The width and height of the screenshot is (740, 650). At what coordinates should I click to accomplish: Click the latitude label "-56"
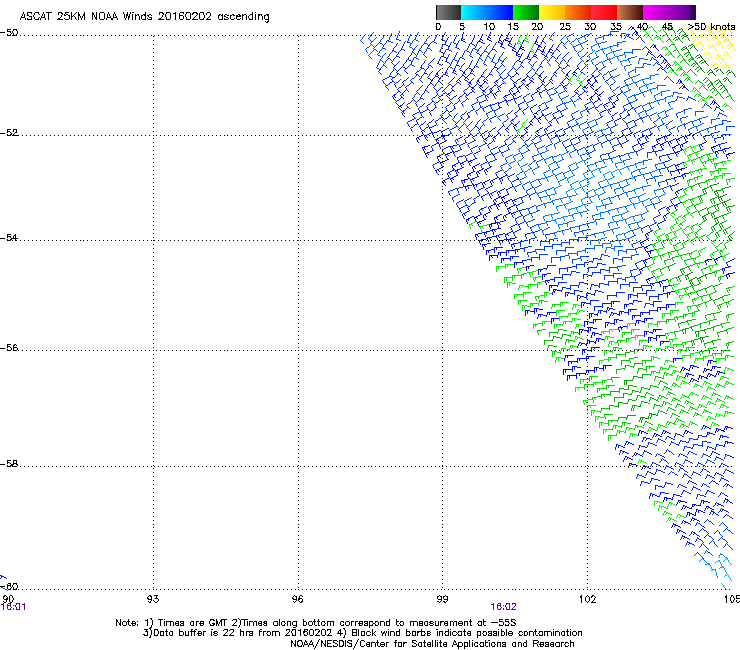coord(9,347)
